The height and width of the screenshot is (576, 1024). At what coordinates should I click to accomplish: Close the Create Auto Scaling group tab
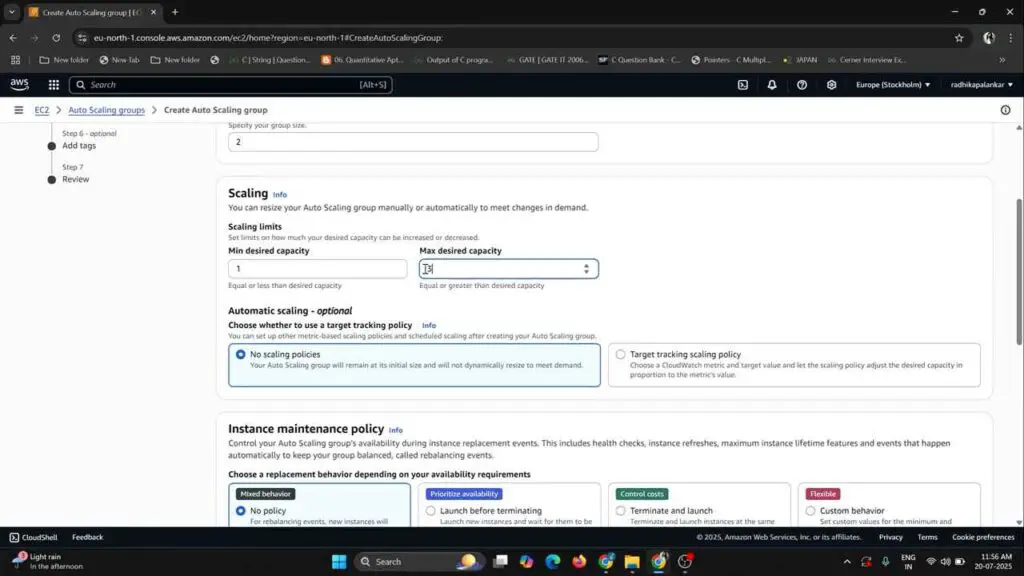click(153, 12)
